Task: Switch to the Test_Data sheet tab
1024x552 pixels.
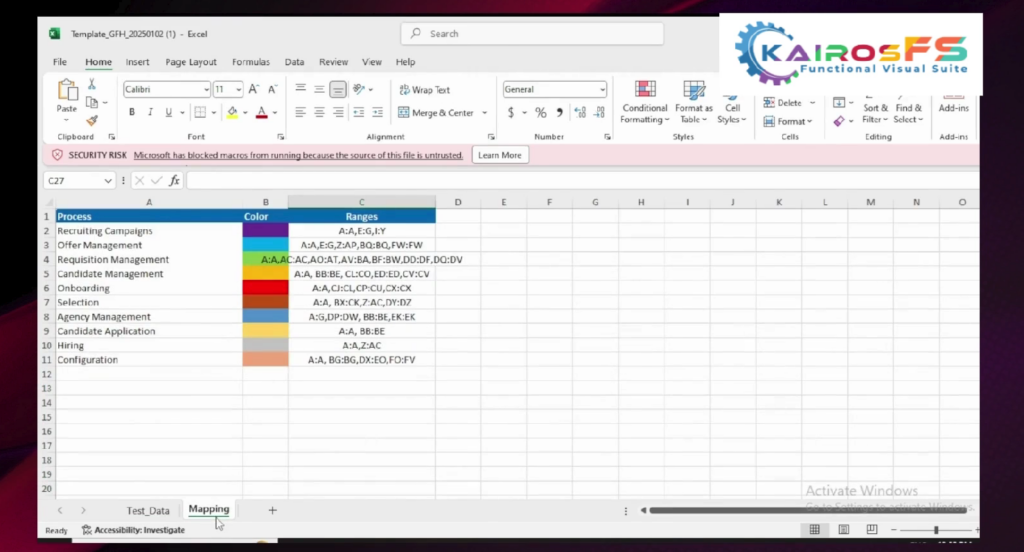Action: 147,510
